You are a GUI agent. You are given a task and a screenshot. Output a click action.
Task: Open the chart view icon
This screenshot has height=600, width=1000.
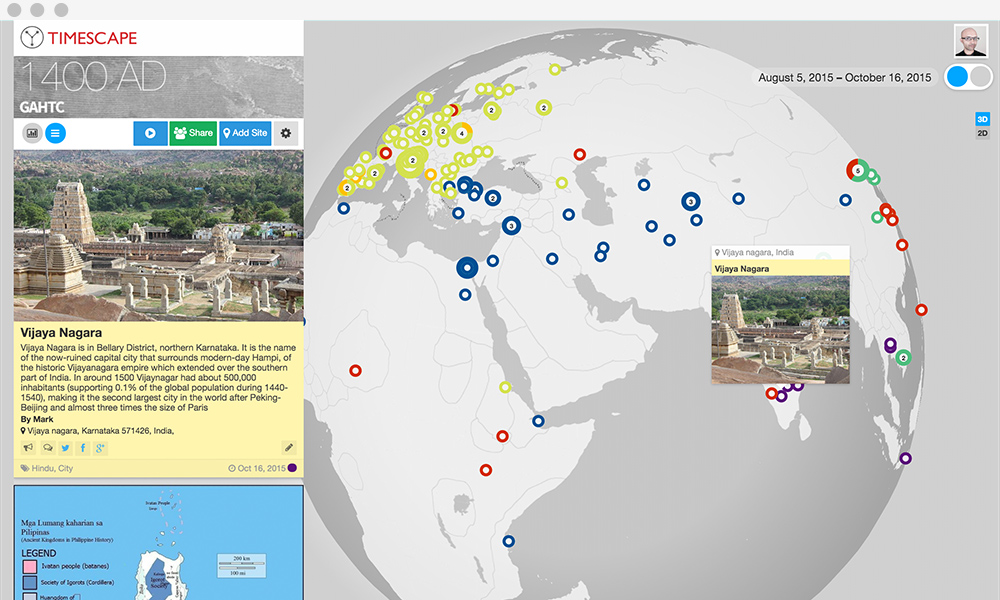pyautogui.click(x=33, y=133)
